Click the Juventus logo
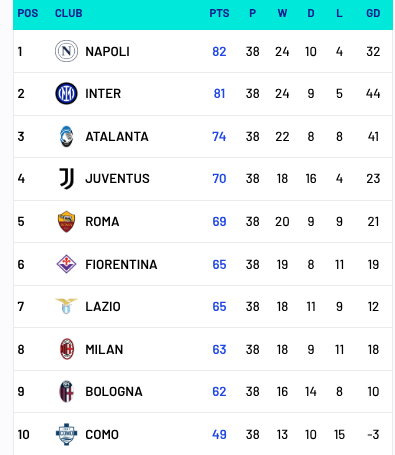The height and width of the screenshot is (455, 395). point(67,179)
